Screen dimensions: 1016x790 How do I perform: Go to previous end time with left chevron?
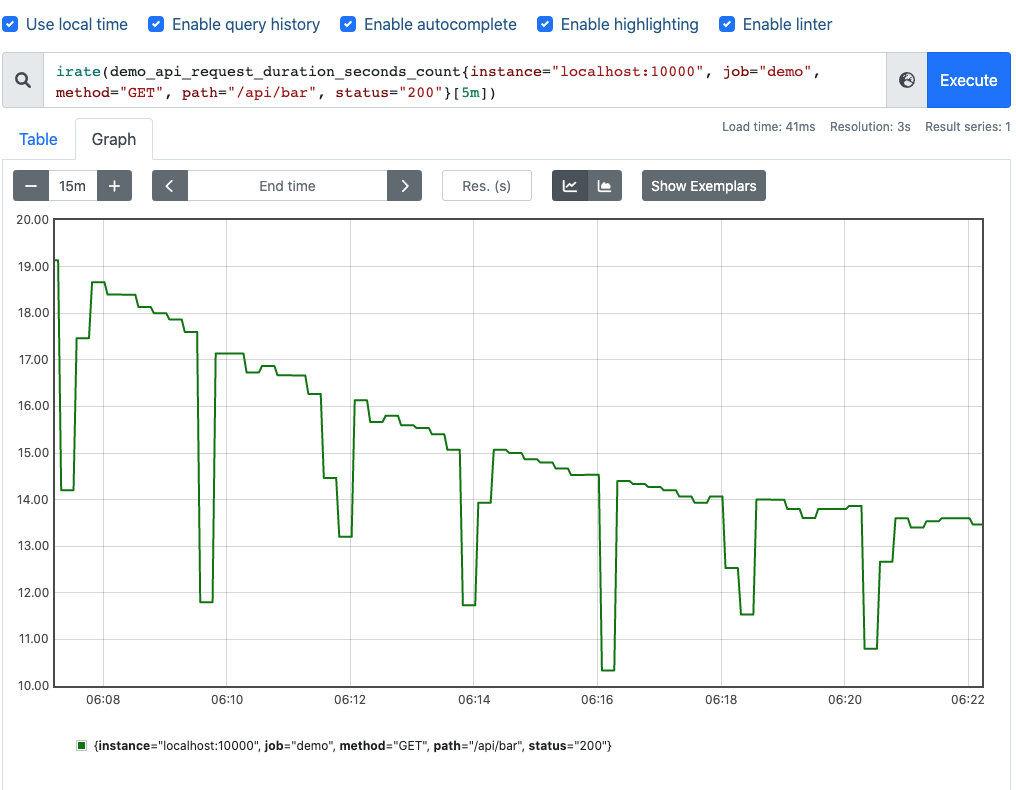tap(170, 186)
